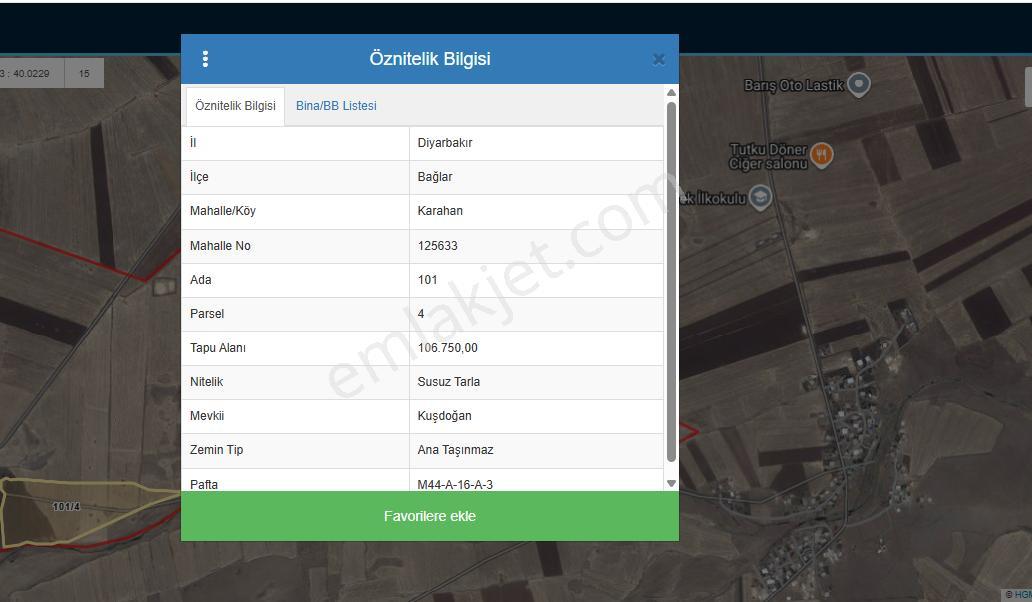Select the Susuz Tarla value cell
This screenshot has width=1032, height=602.
(536, 382)
